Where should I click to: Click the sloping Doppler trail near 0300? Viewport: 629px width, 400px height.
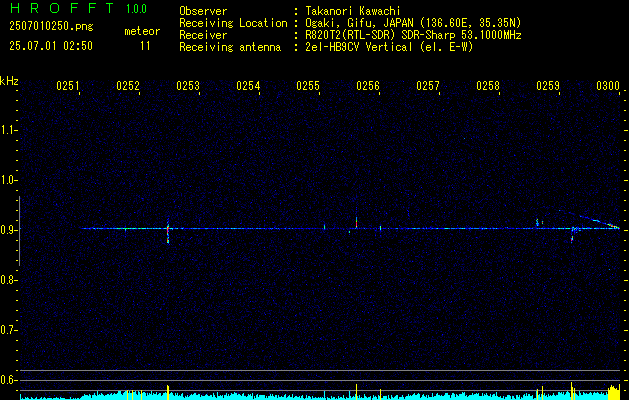click(x=590, y=219)
